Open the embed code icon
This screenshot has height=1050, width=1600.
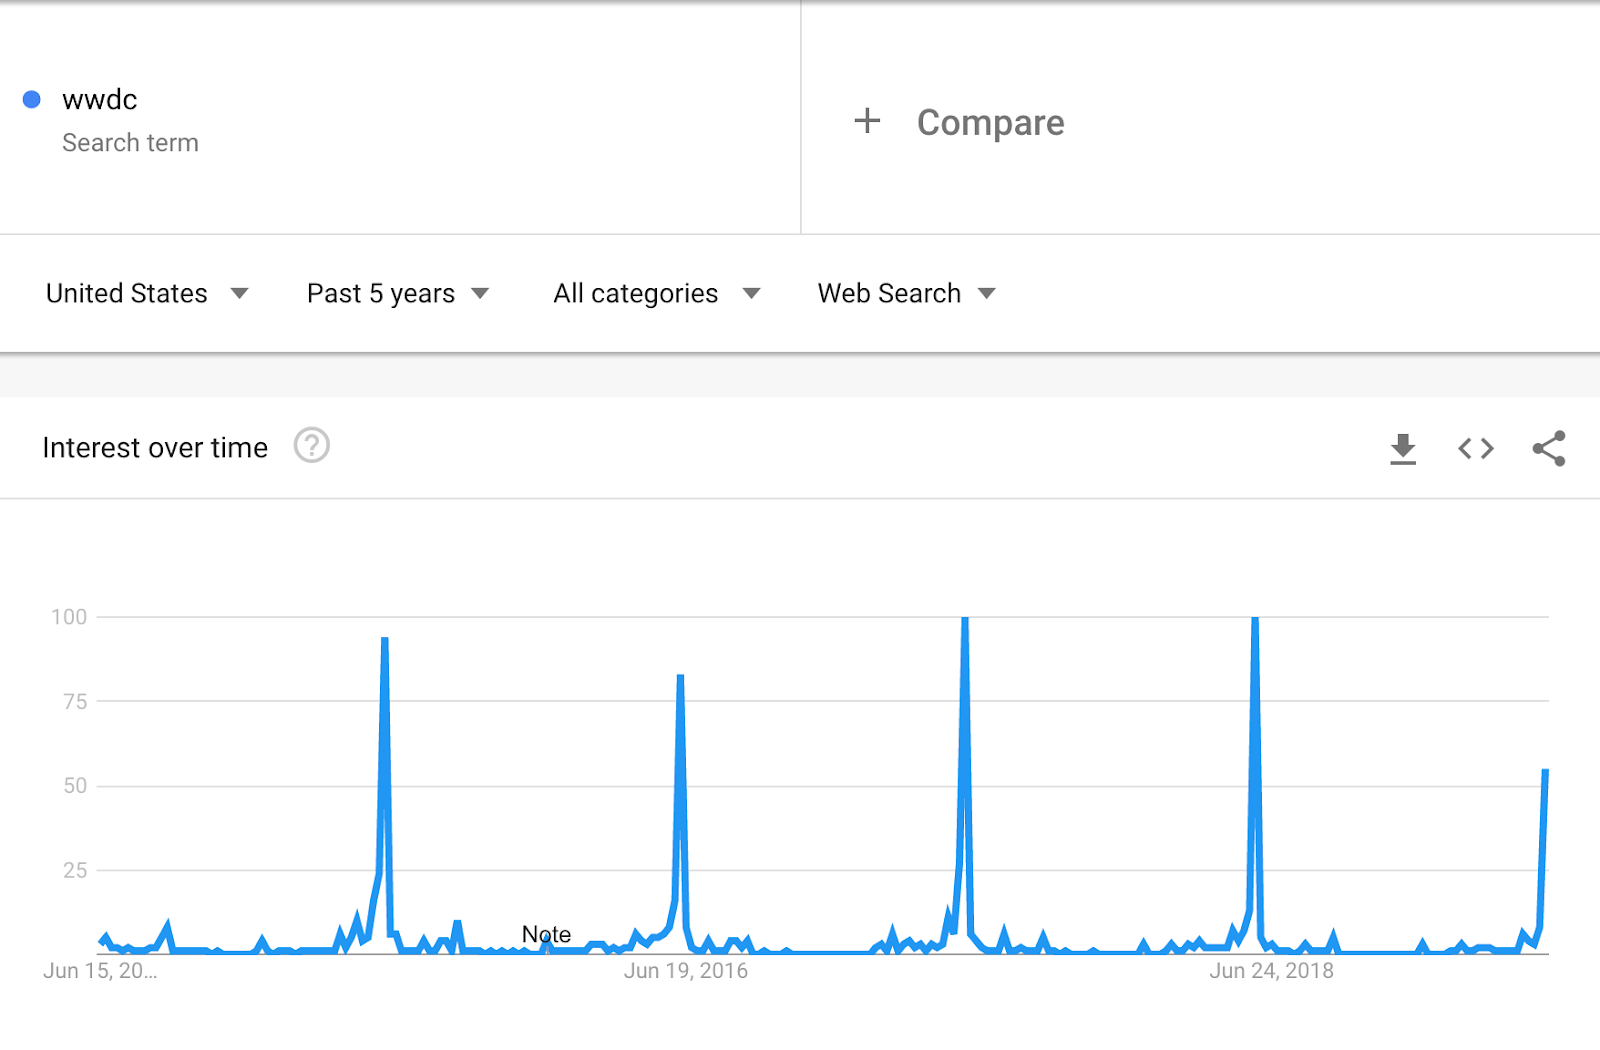click(x=1476, y=449)
